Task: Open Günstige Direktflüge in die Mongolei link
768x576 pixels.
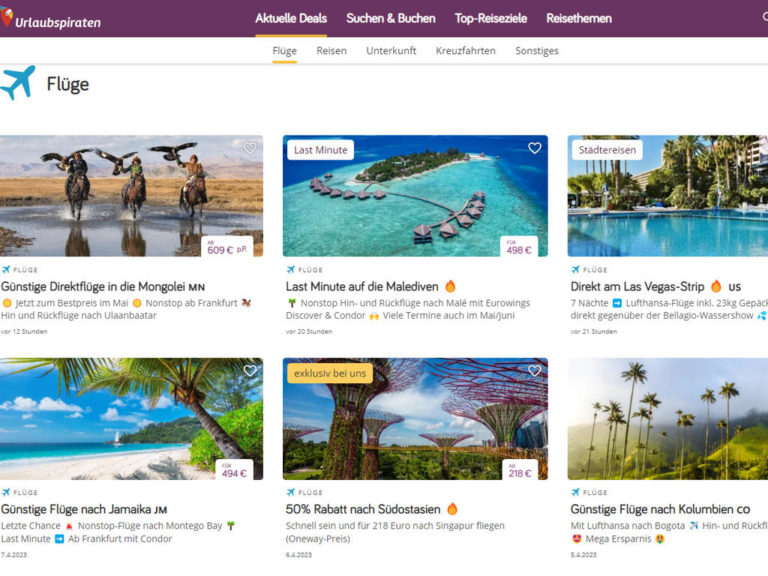Action: 103,287
